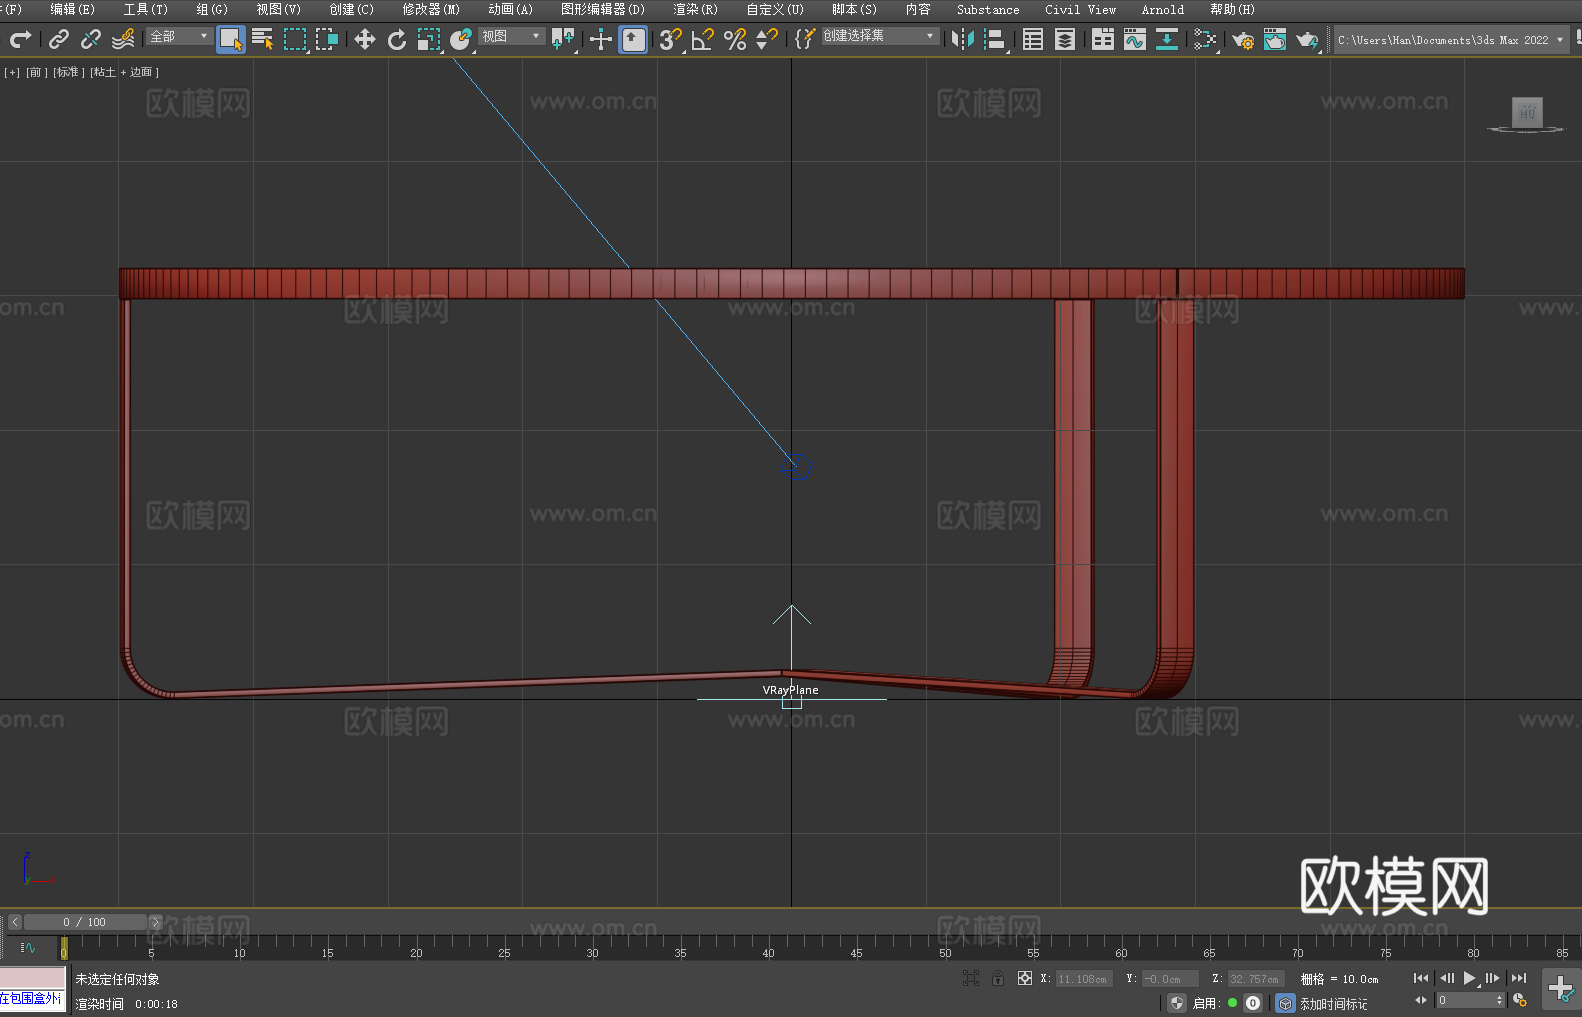
Task: Choose Rectangular Selection Region icon
Action: [295, 39]
